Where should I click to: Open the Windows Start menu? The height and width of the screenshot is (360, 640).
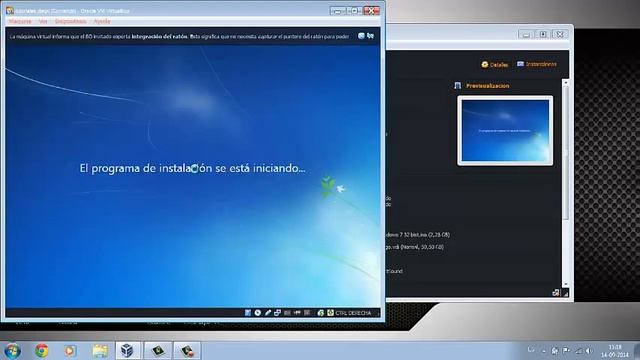pos(13,351)
